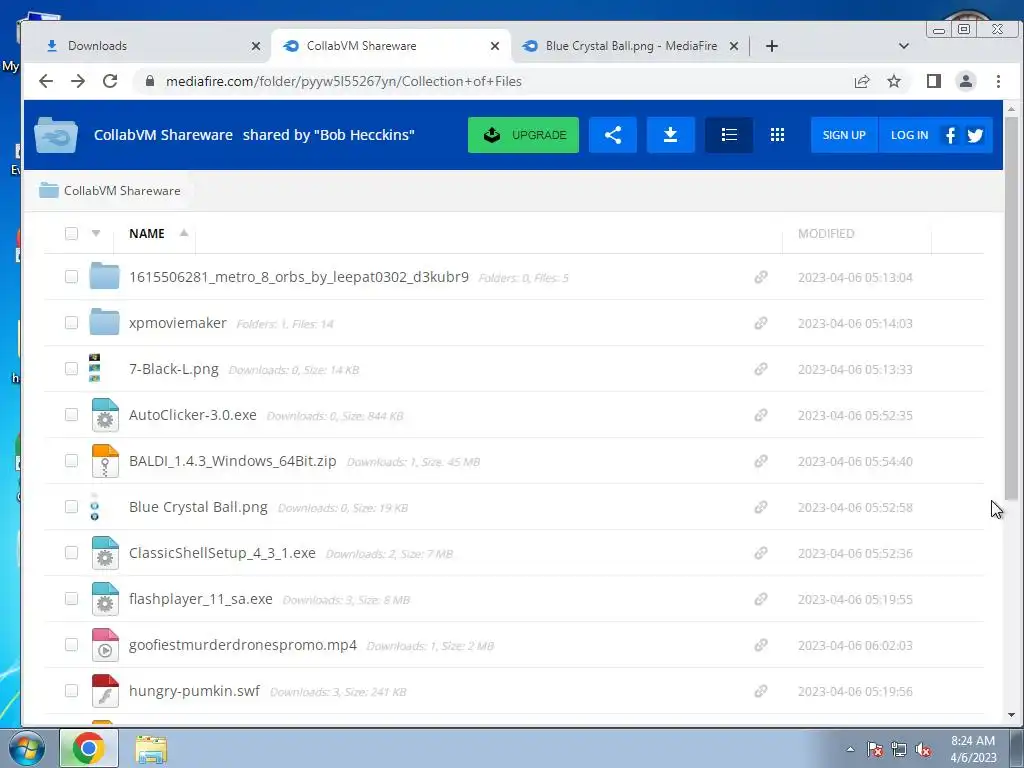Image resolution: width=1024 pixels, height=768 pixels.
Task: Check the box for hungry-pumkin.swf
Action: point(71,691)
